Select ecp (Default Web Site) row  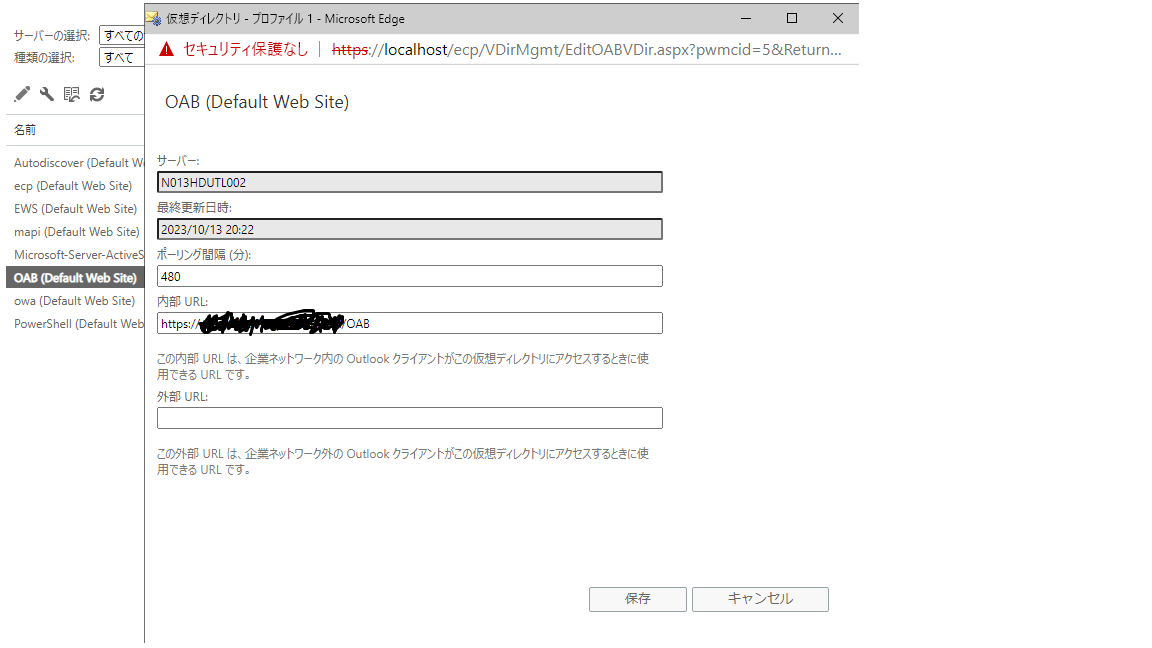(76, 186)
